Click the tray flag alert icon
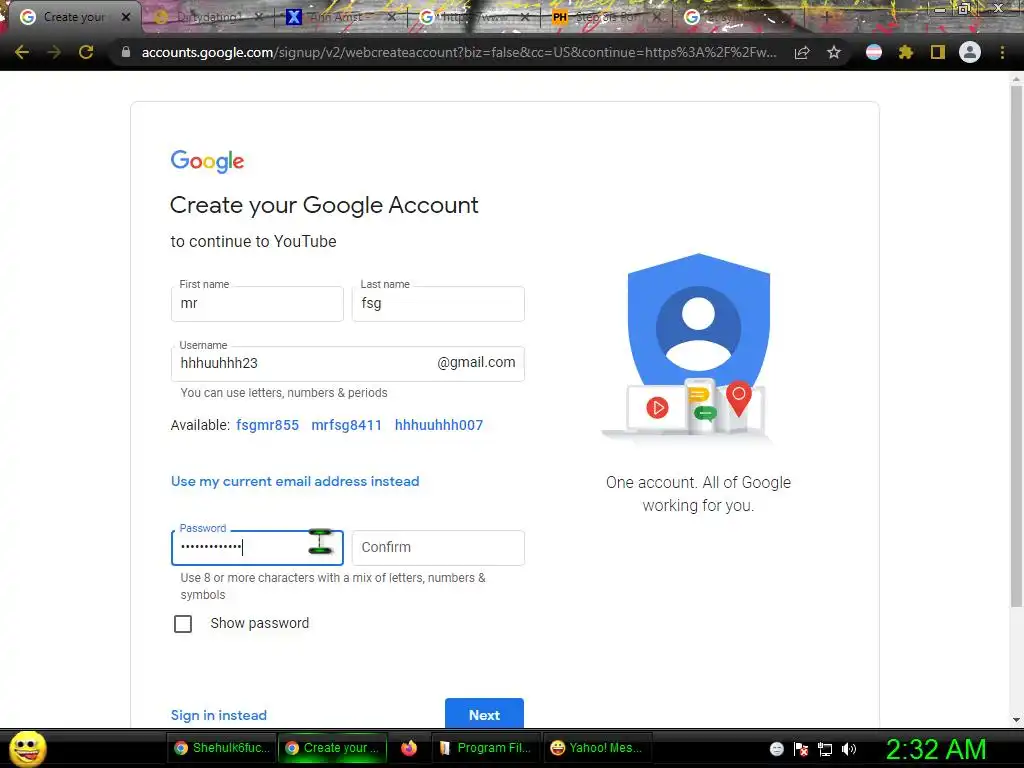This screenshot has height=768, width=1024. tap(801, 749)
